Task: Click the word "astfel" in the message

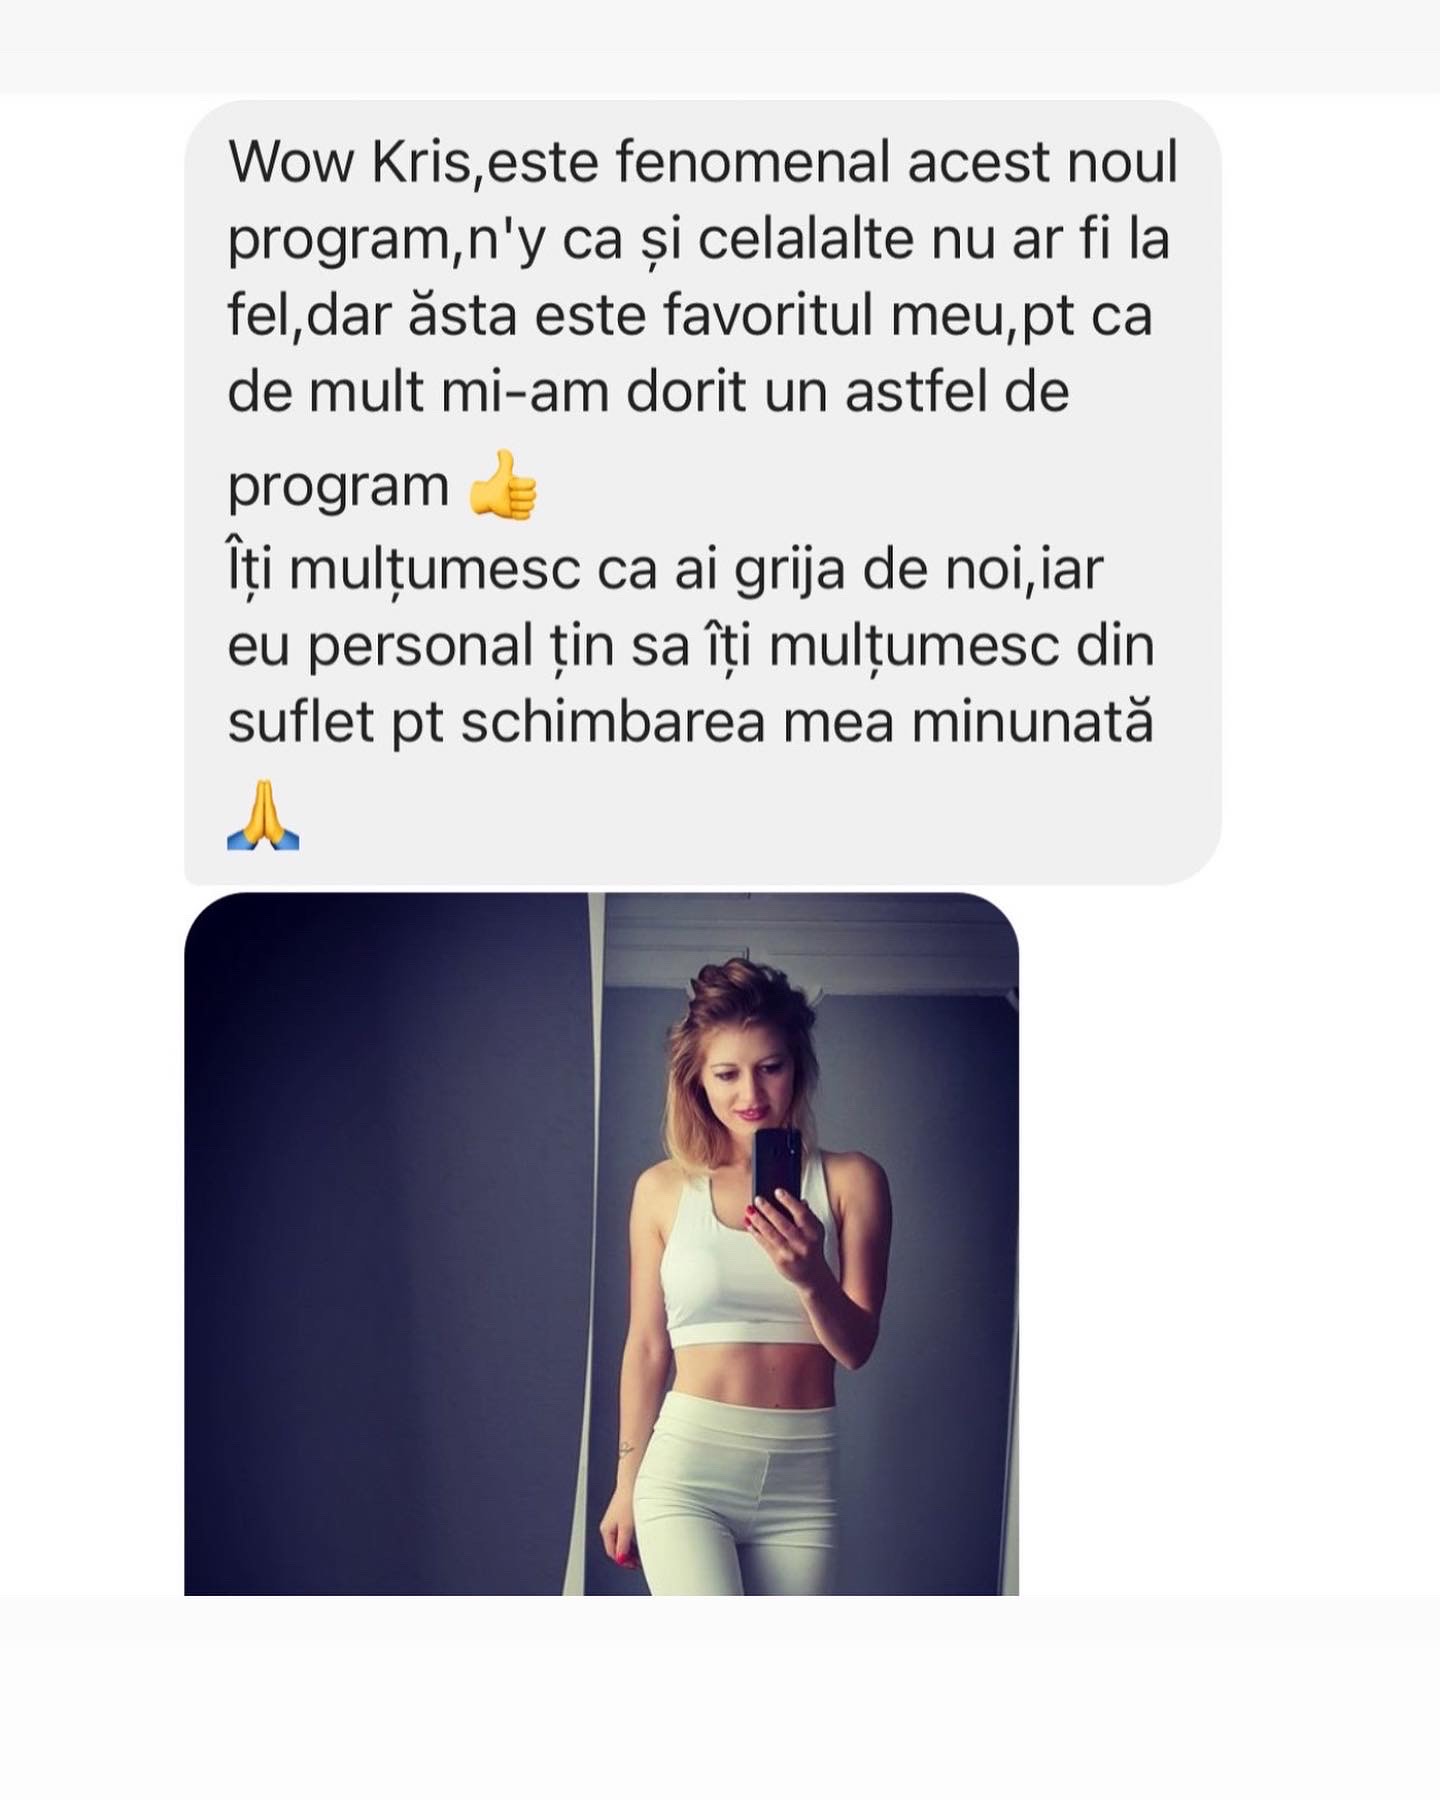Action: [914, 390]
